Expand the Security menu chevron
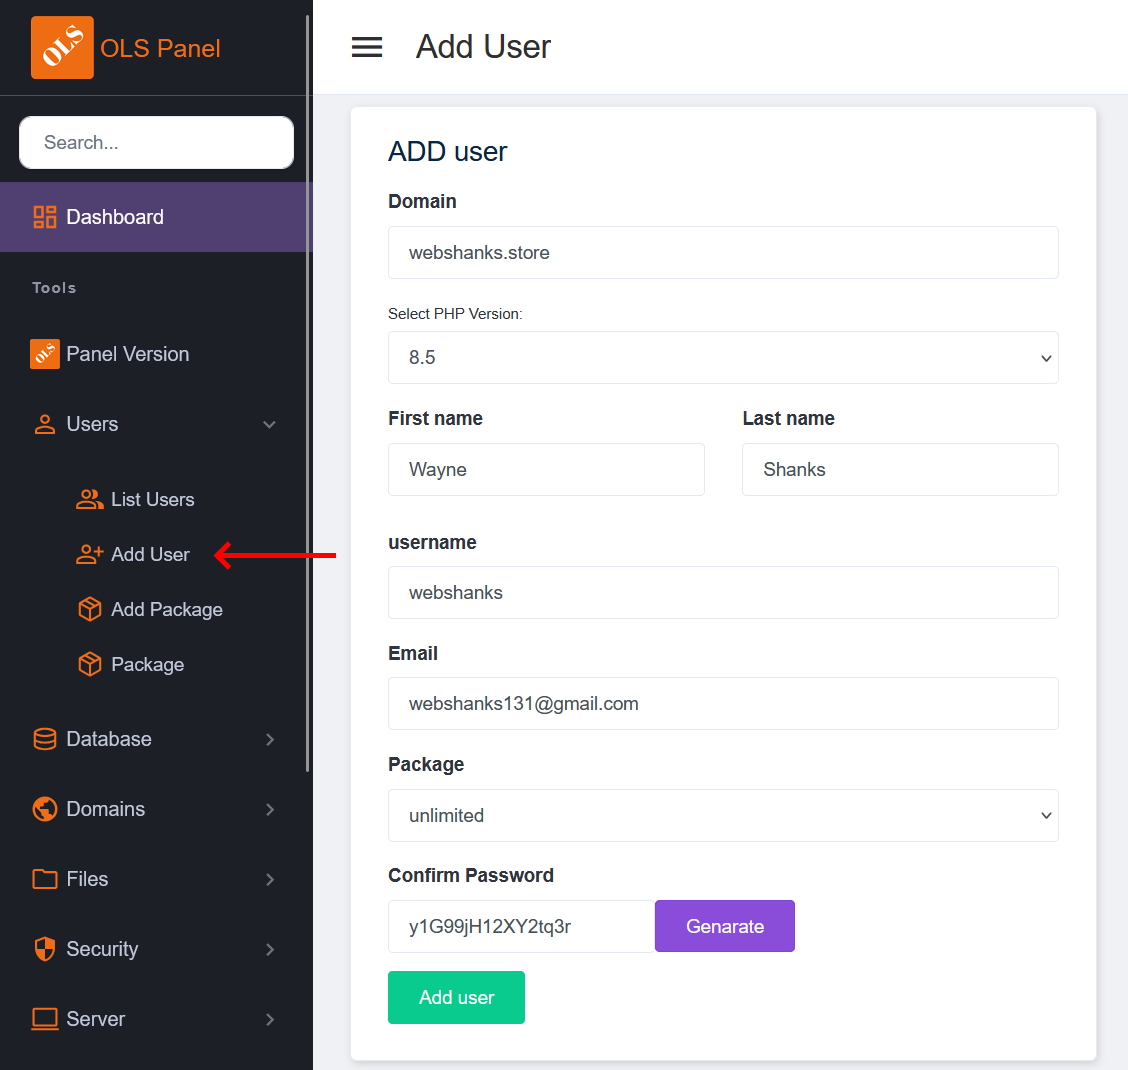 pyautogui.click(x=270, y=949)
